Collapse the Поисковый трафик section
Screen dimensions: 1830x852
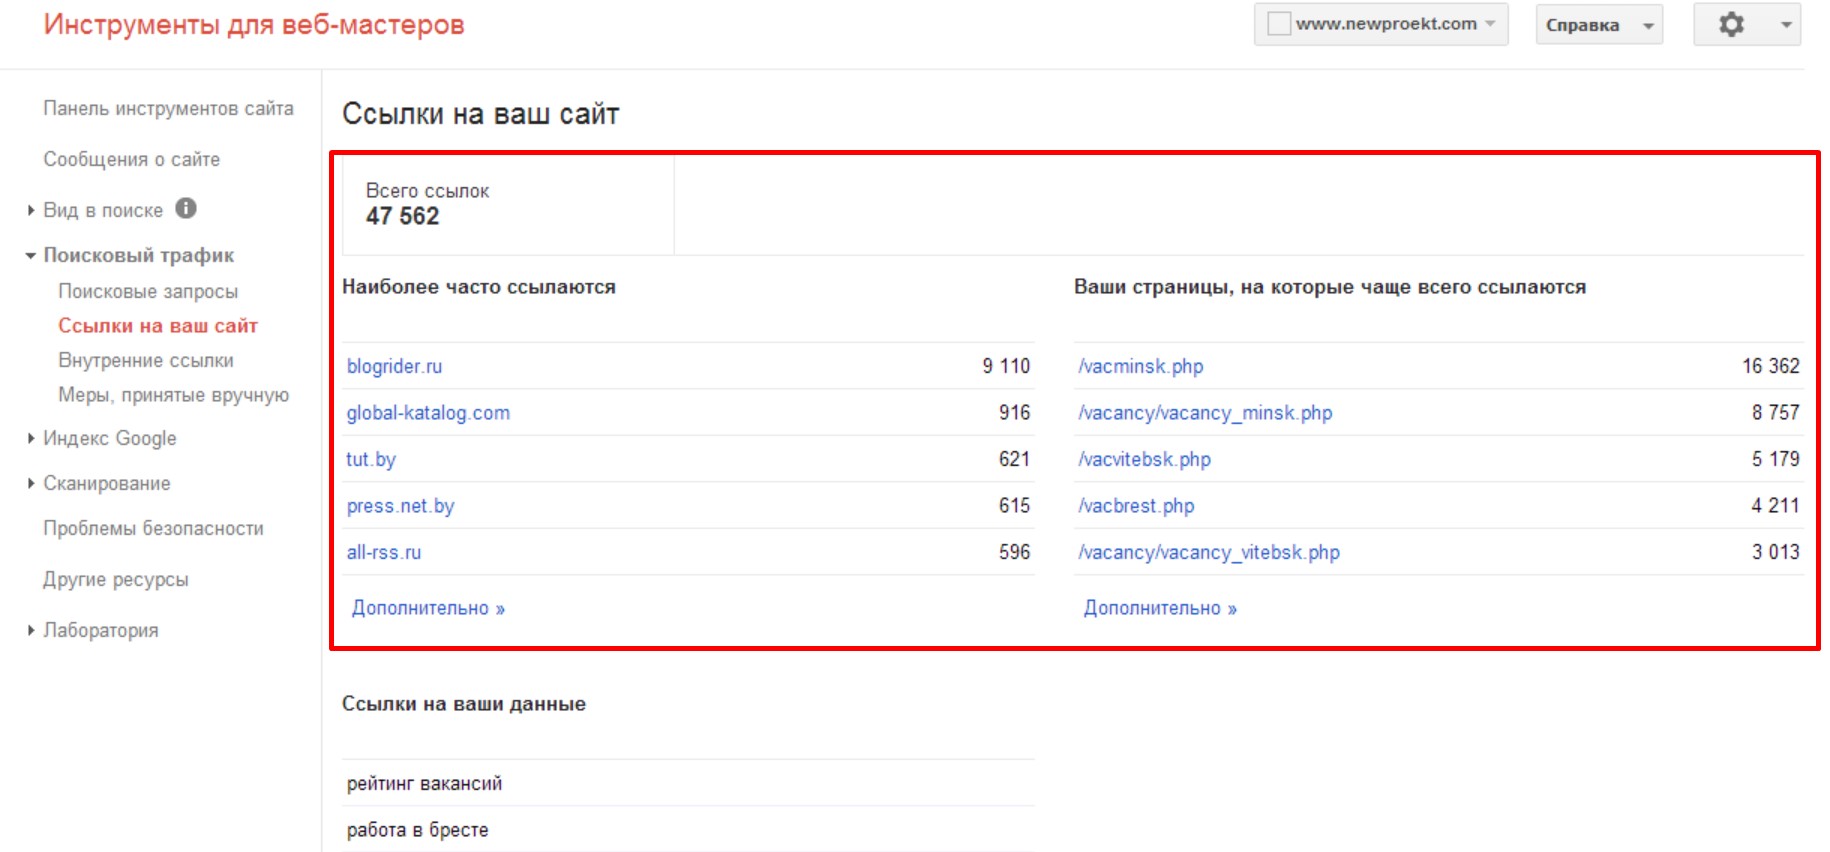tap(31, 256)
